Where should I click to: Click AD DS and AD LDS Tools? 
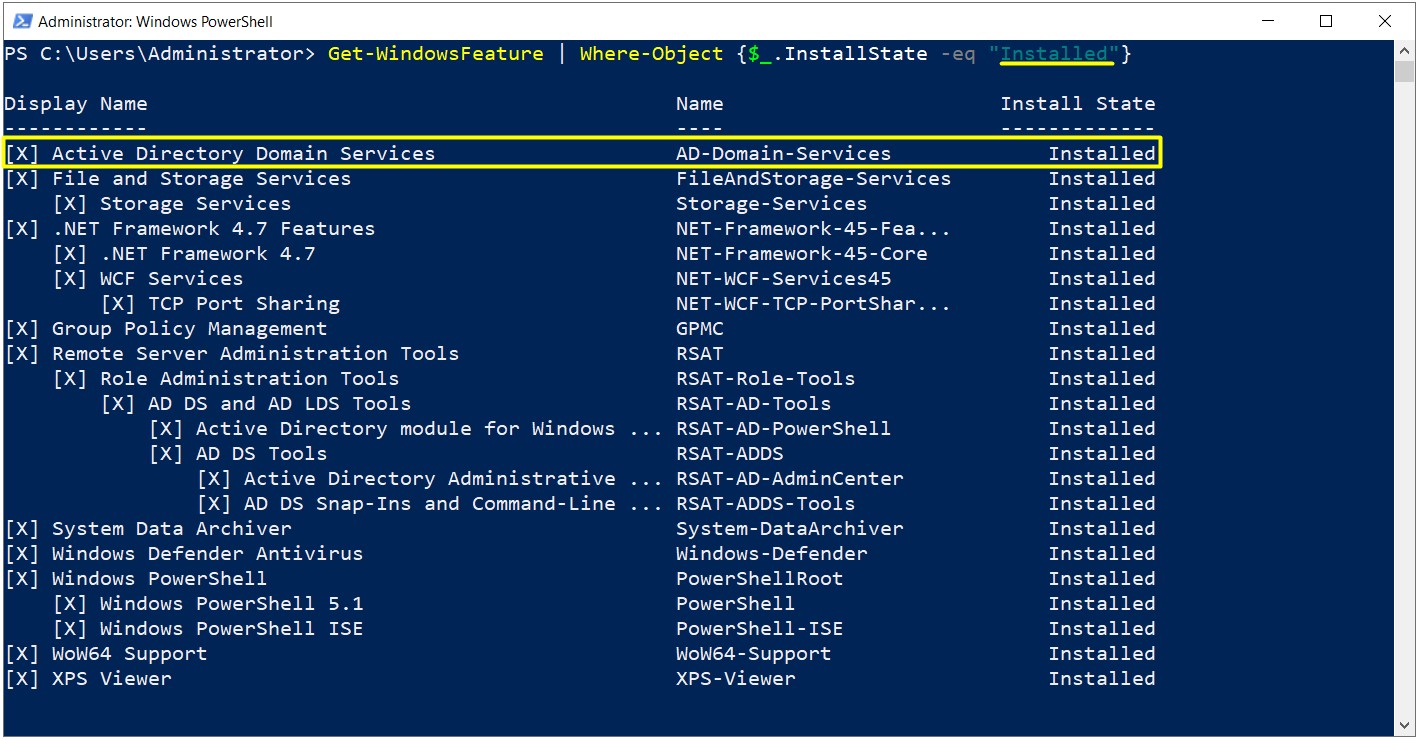tap(280, 404)
